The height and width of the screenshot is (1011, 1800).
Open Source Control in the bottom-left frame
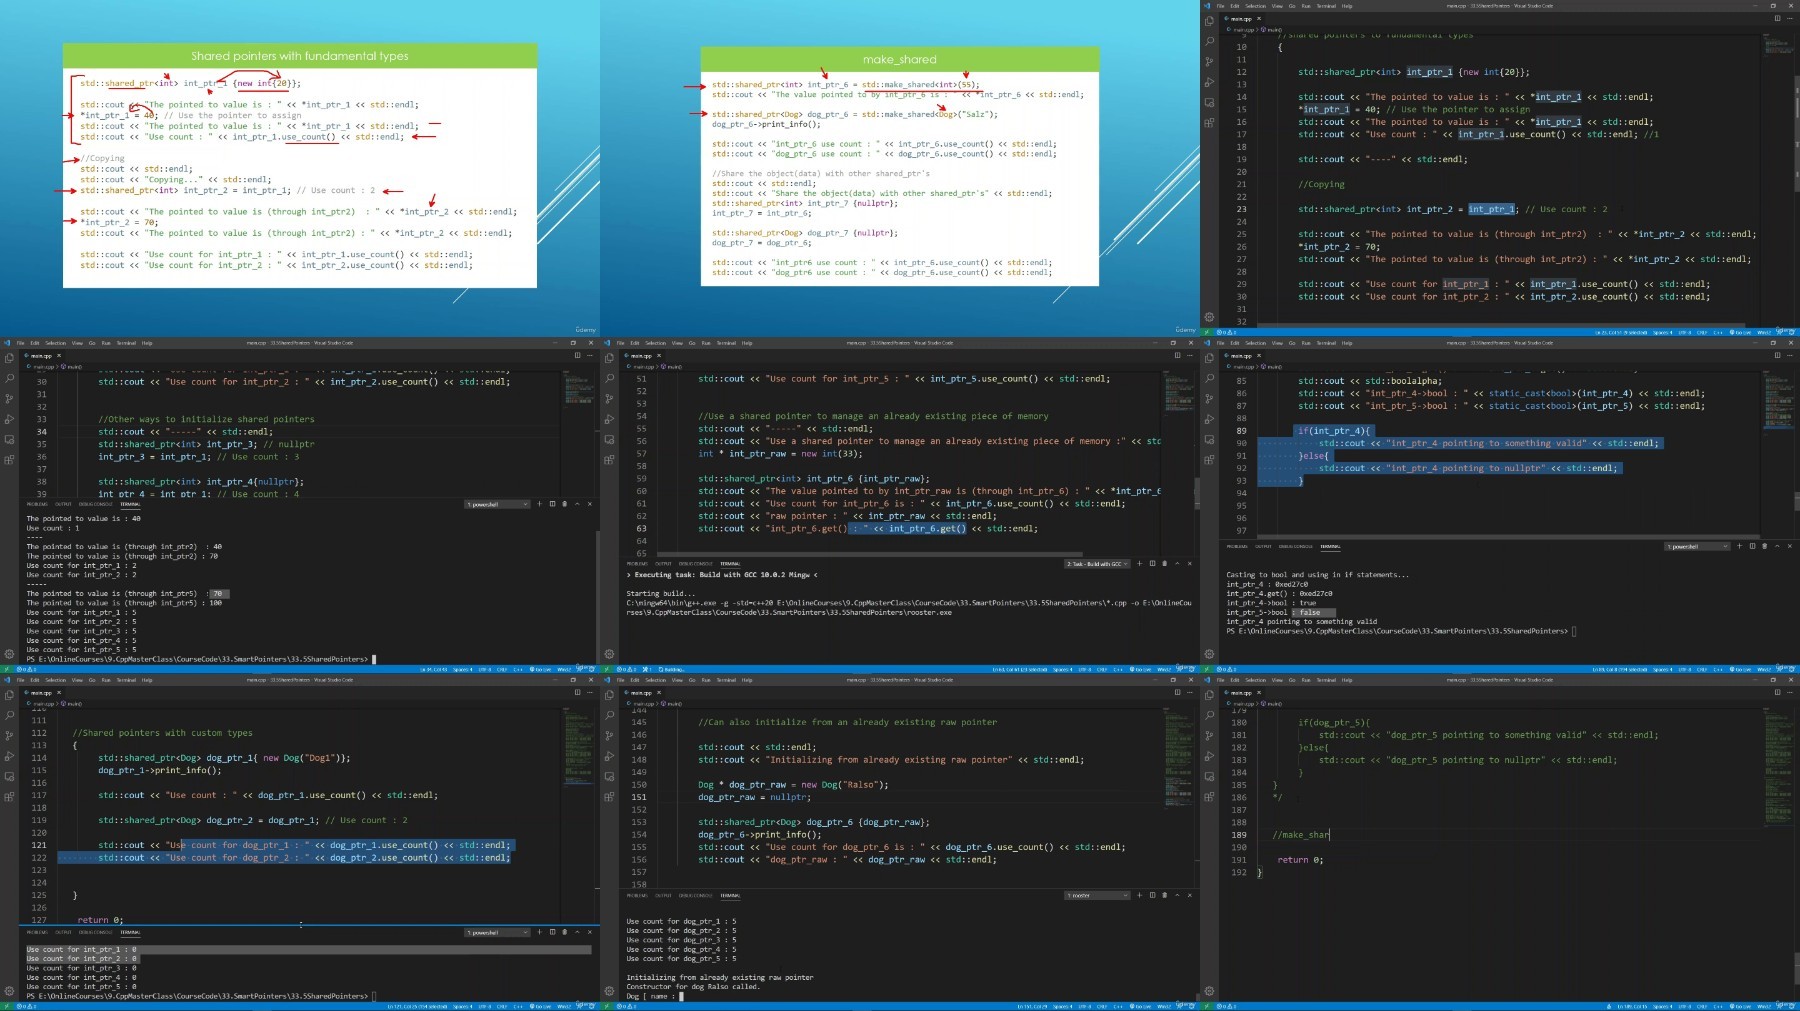[x=9, y=736]
